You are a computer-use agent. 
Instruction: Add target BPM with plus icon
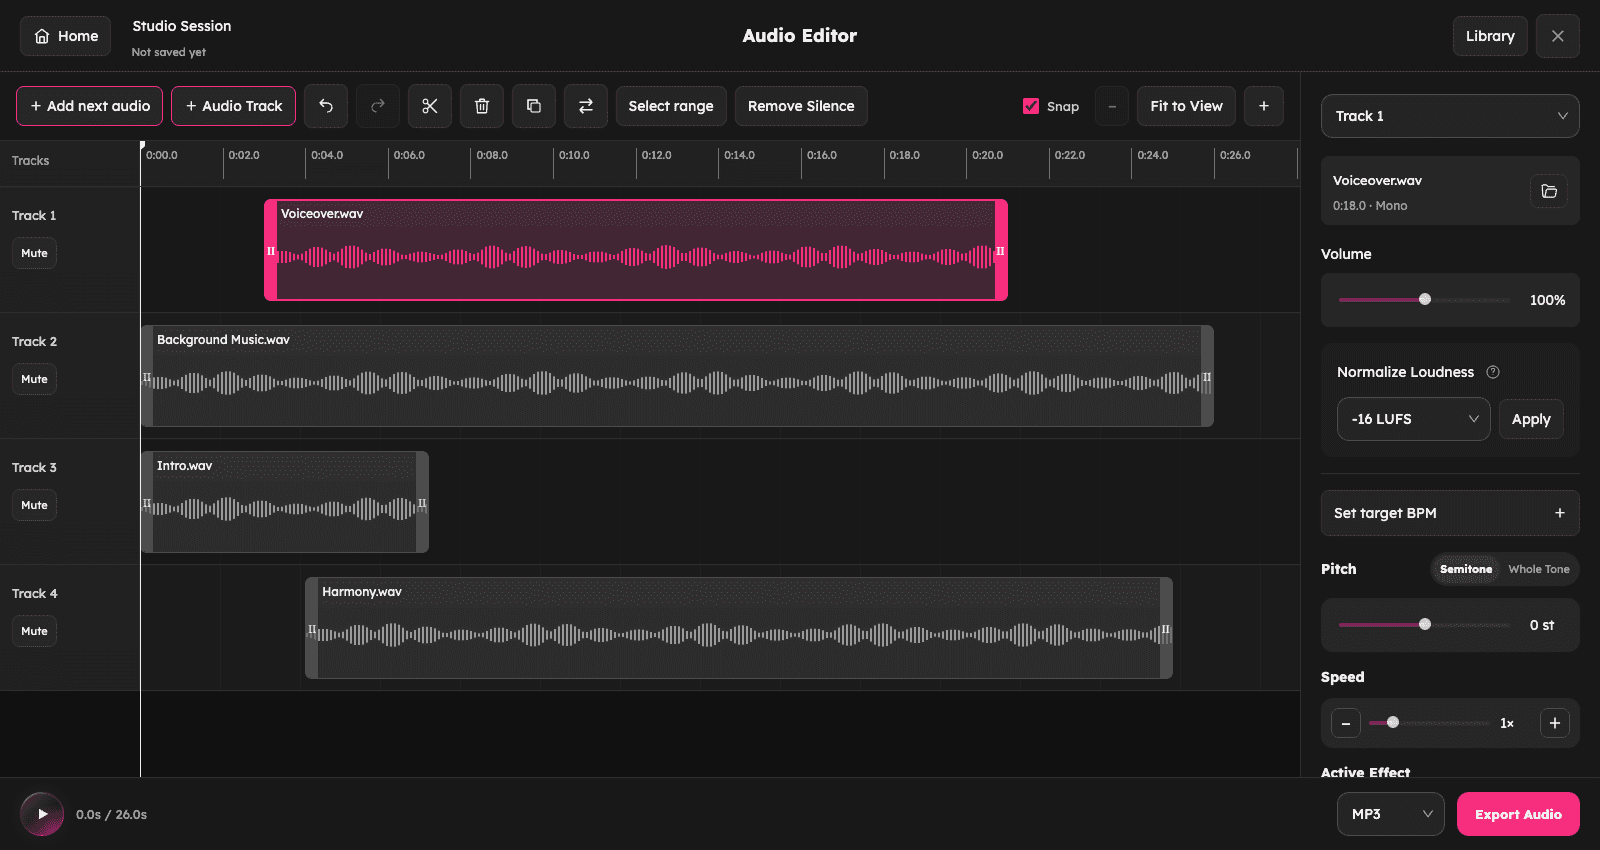click(1559, 513)
